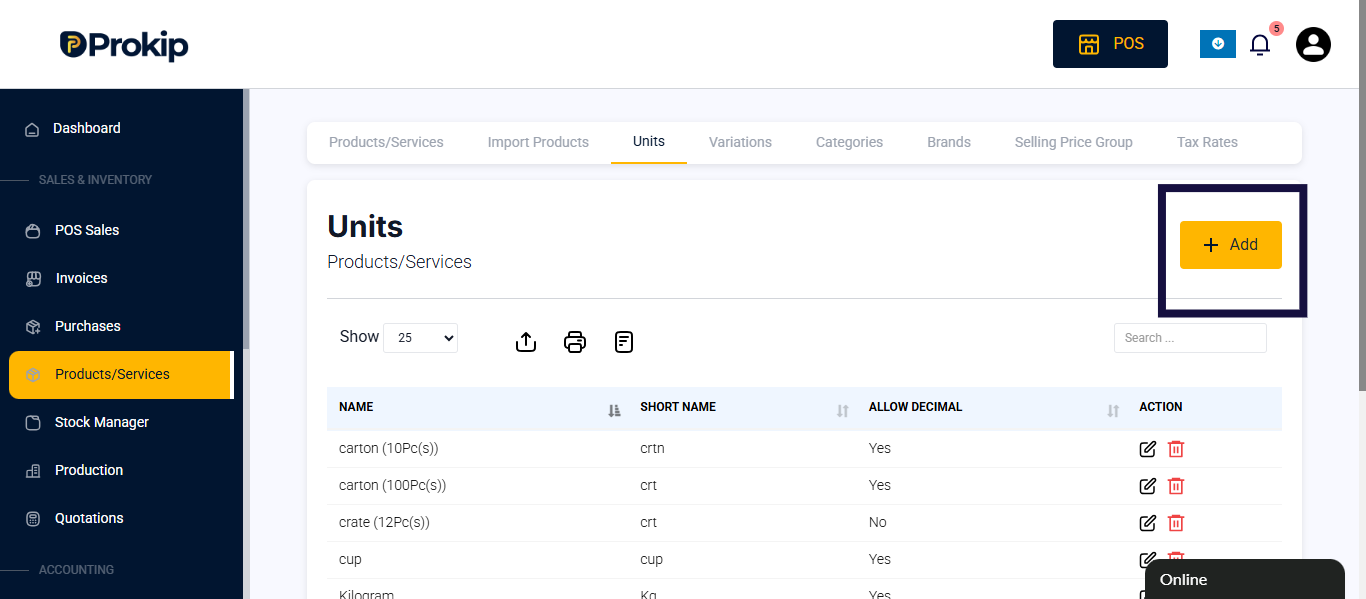Edit the crate (12Pc(s)) unit
This screenshot has width=1366, height=599.
click(x=1148, y=523)
